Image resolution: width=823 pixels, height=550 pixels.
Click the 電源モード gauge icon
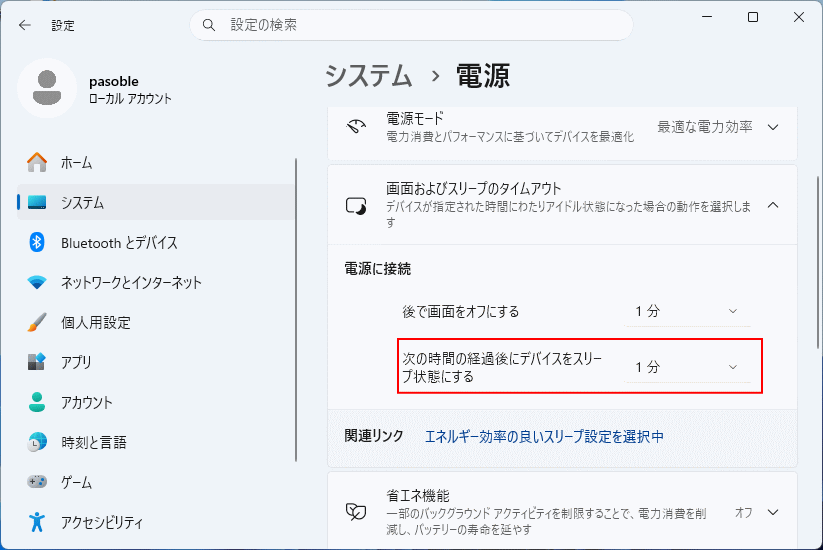(x=356, y=127)
